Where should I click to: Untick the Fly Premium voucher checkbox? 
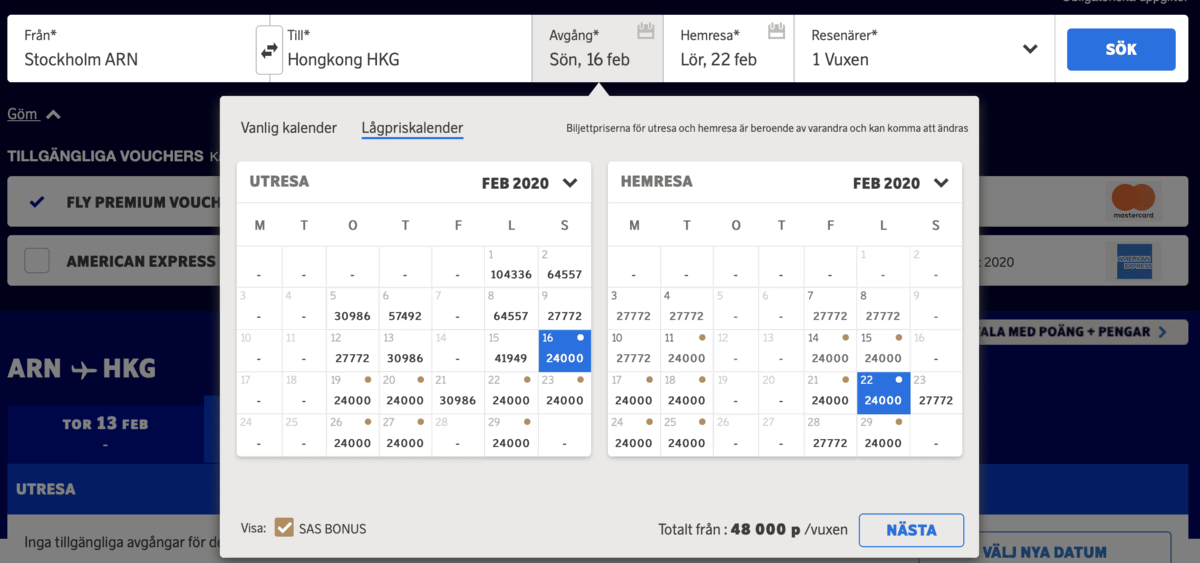coord(37,202)
